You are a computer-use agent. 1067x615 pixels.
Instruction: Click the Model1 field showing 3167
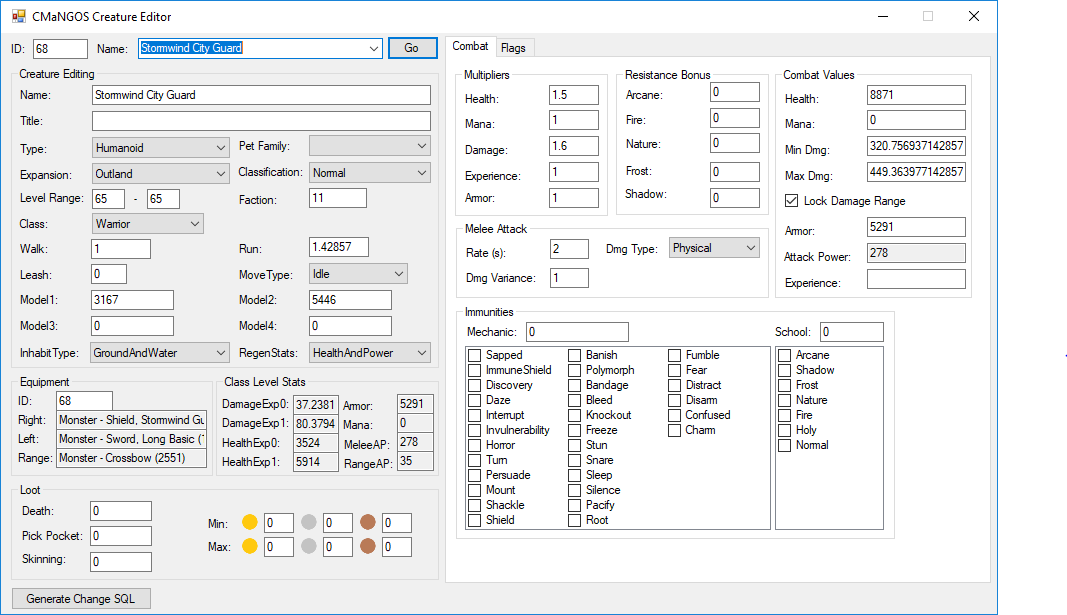(x=132, y=299)
